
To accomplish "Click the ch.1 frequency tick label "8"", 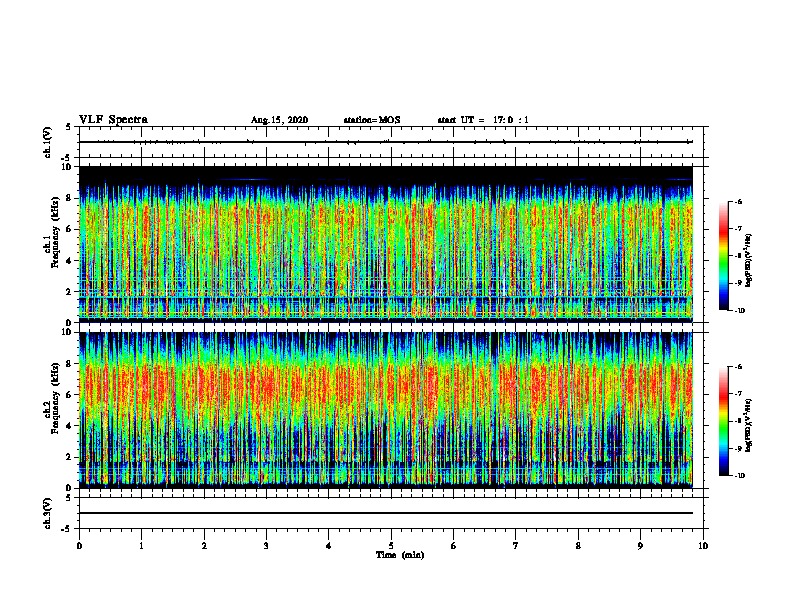I will 70,198.
